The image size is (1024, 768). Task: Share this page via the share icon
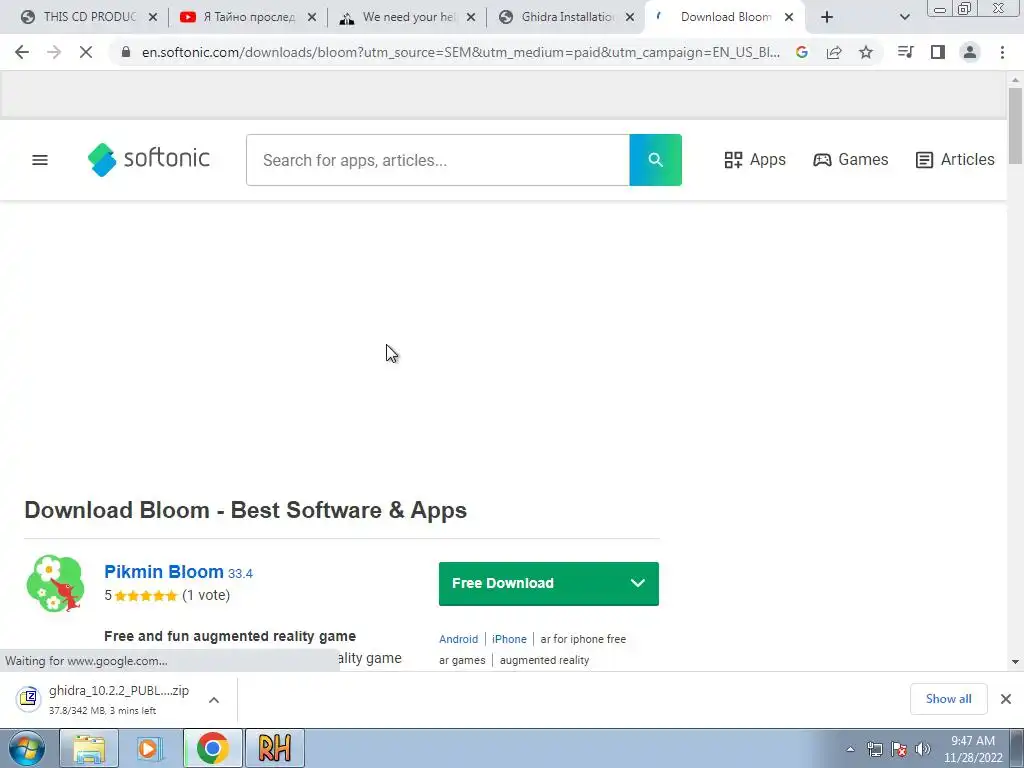point(834,52)
